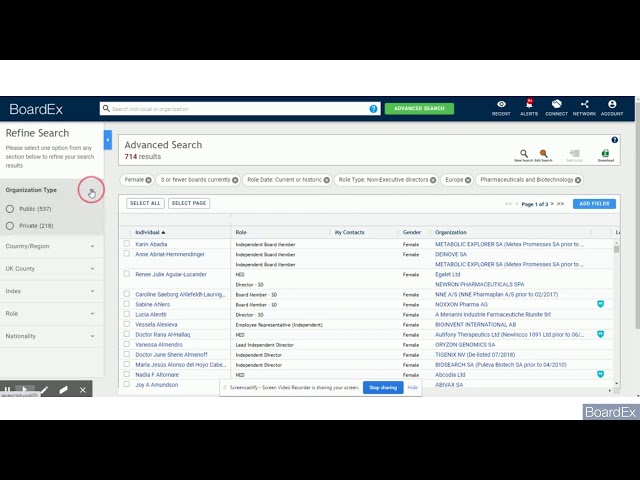Expand the Role filter

(92, 314)
